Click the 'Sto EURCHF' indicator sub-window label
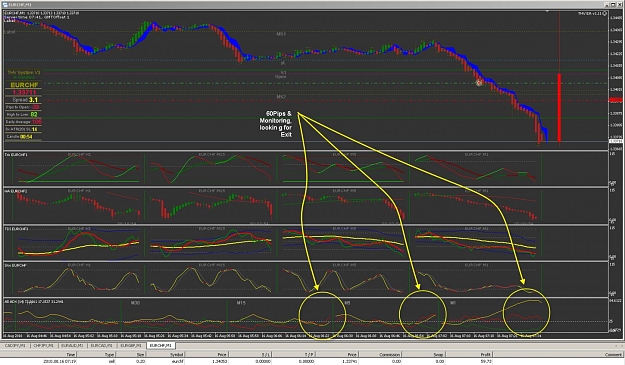 (15, 265)
